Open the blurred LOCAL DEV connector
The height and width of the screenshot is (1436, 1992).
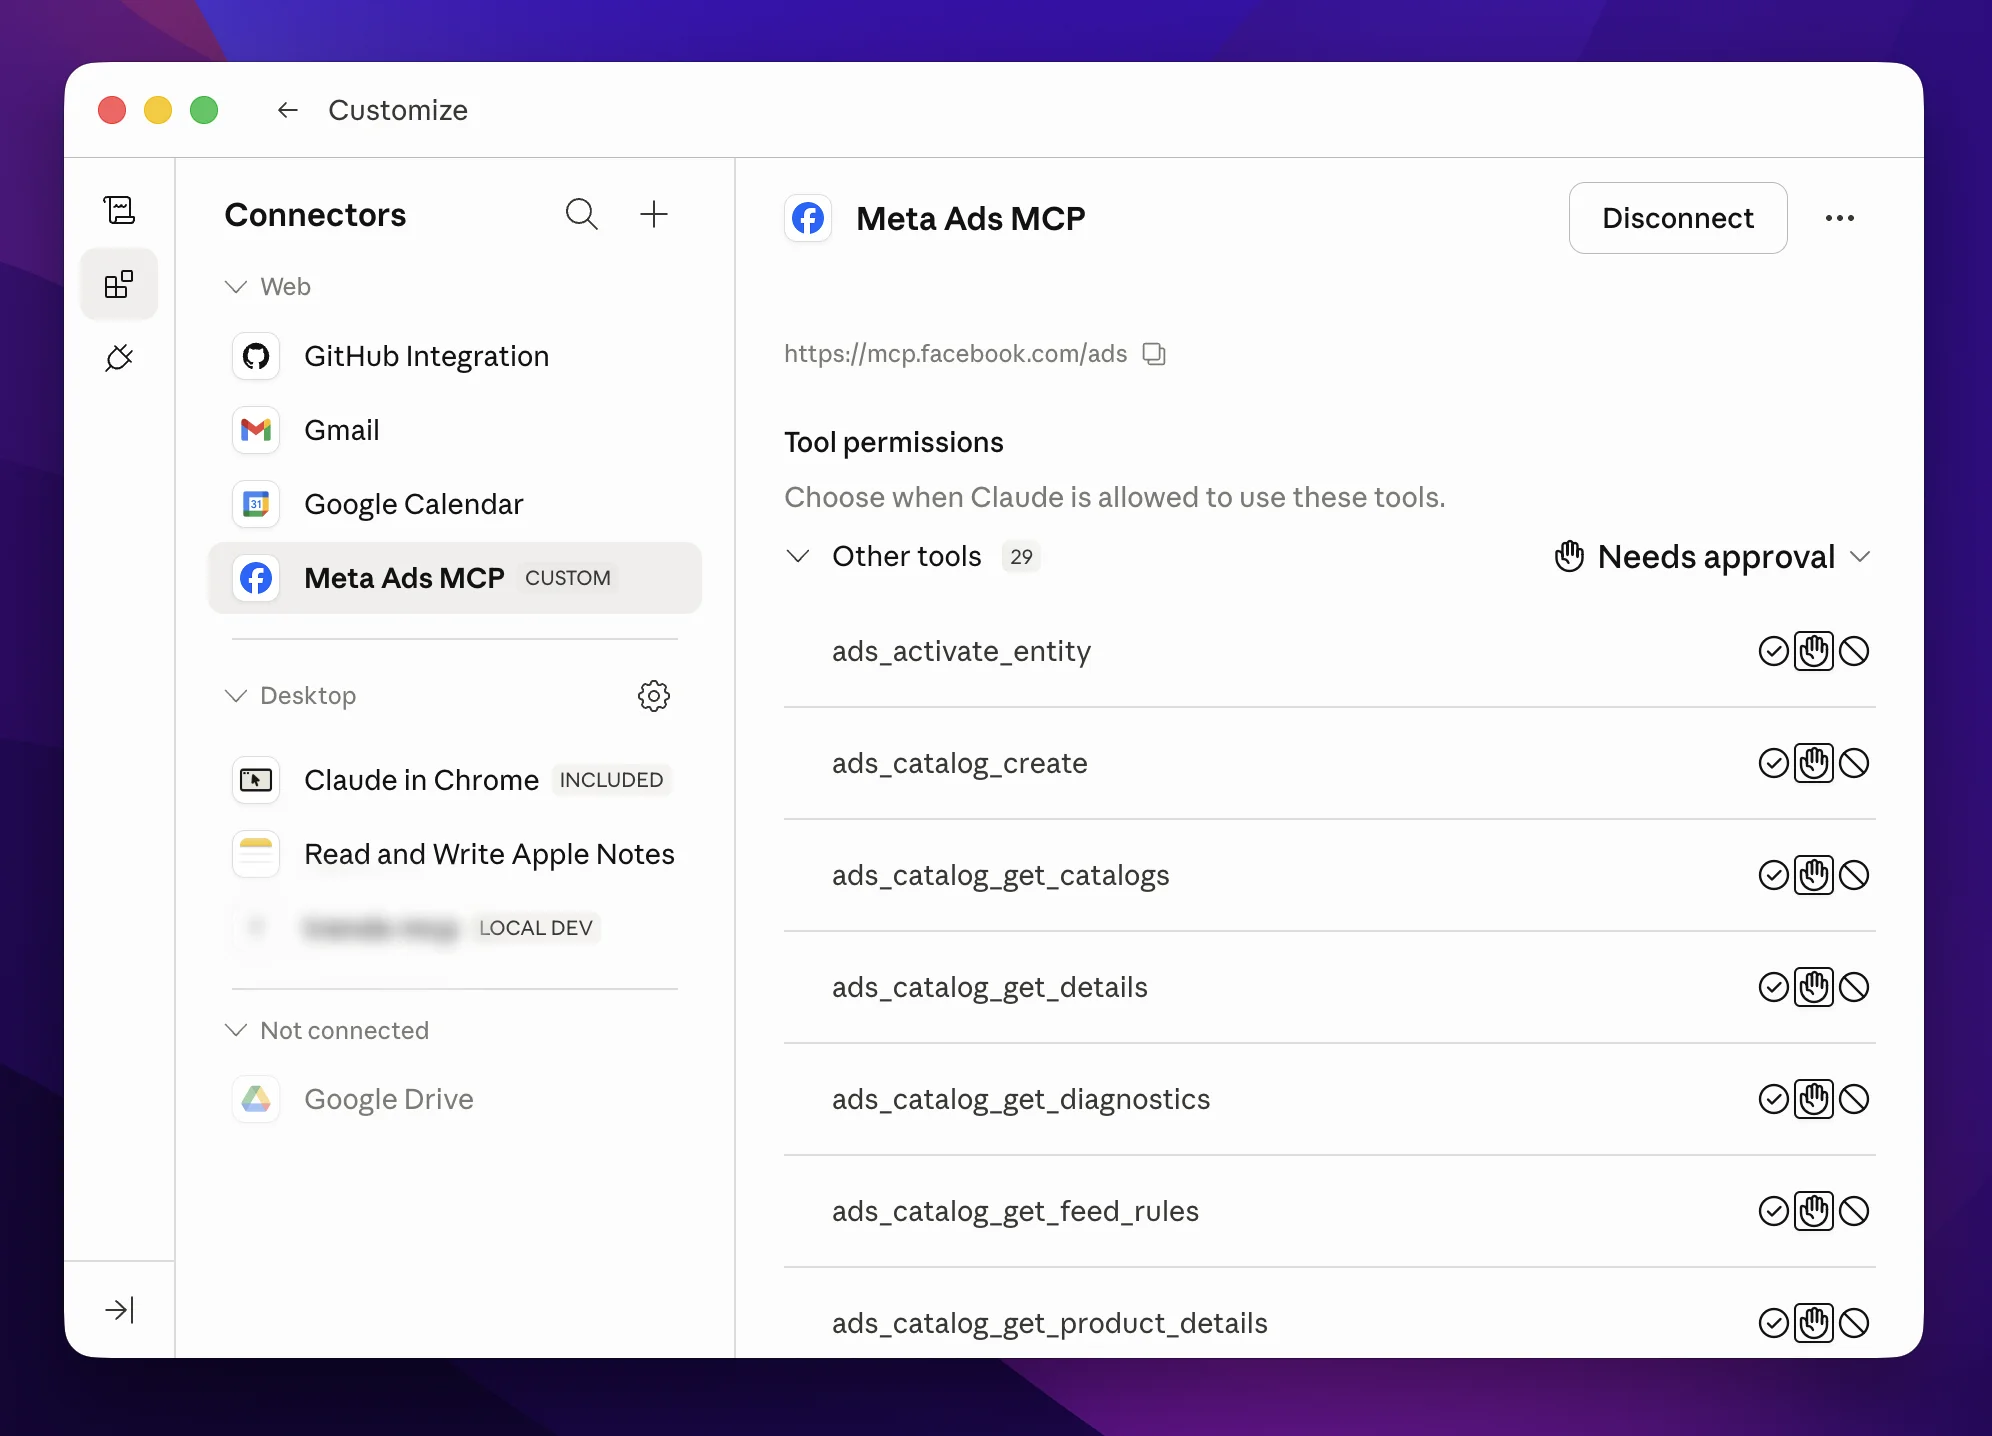coord(455,928)
